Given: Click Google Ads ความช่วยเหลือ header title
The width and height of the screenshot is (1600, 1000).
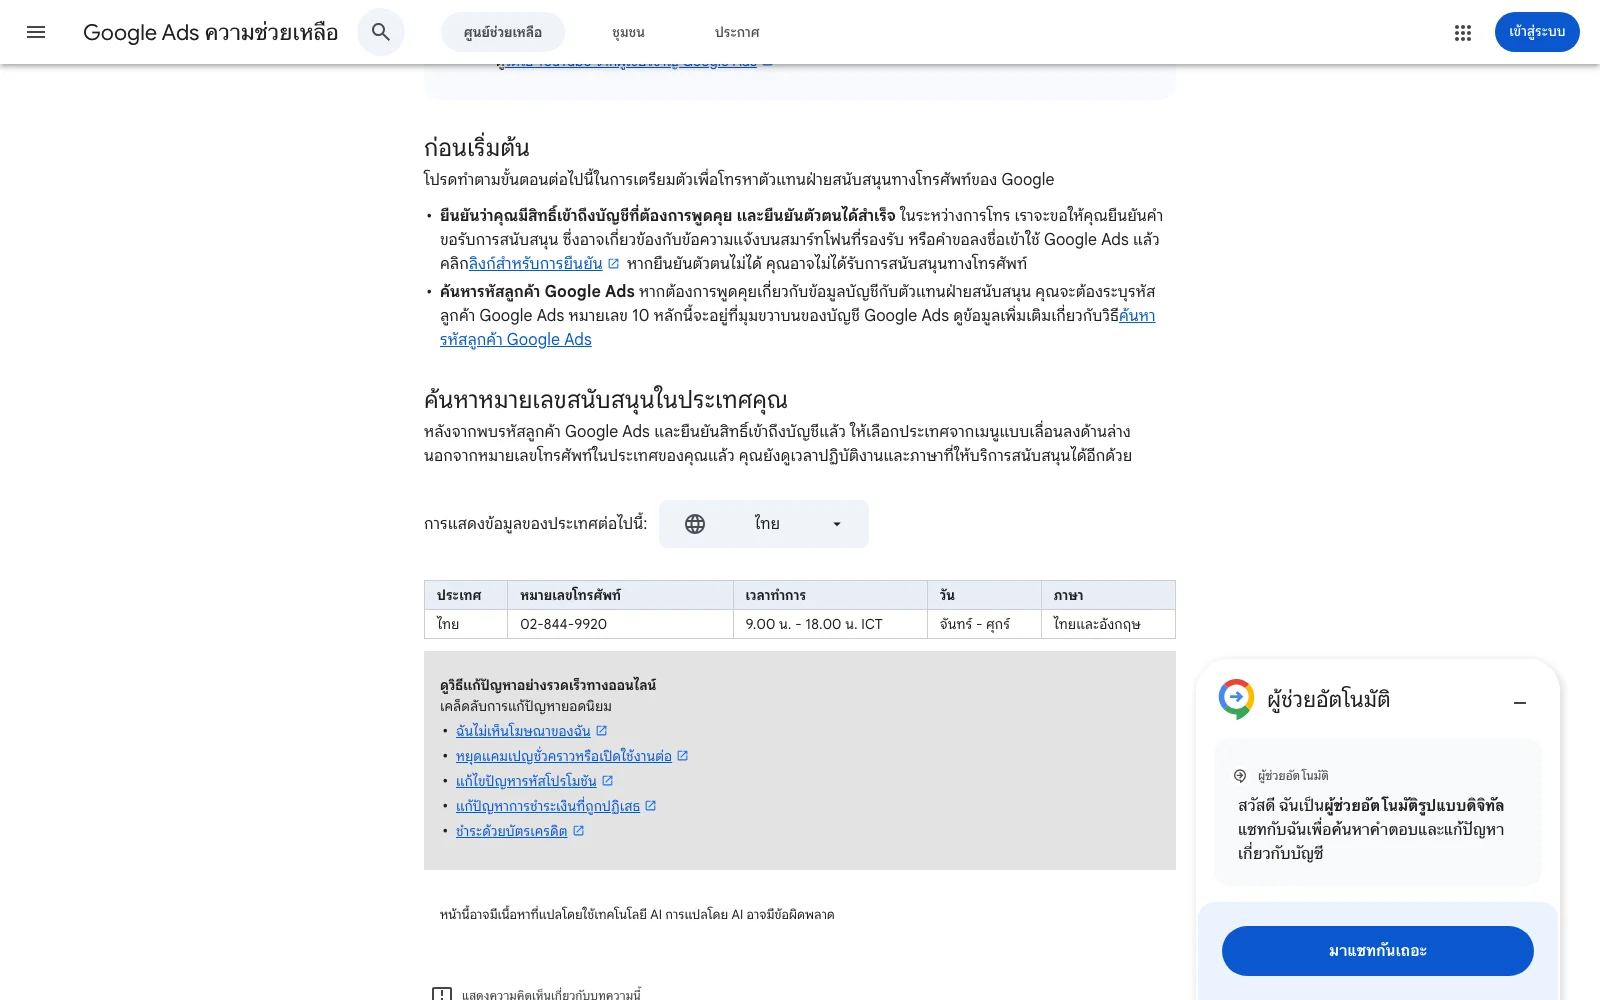Looking at the screenshot, I should [211, 32].
